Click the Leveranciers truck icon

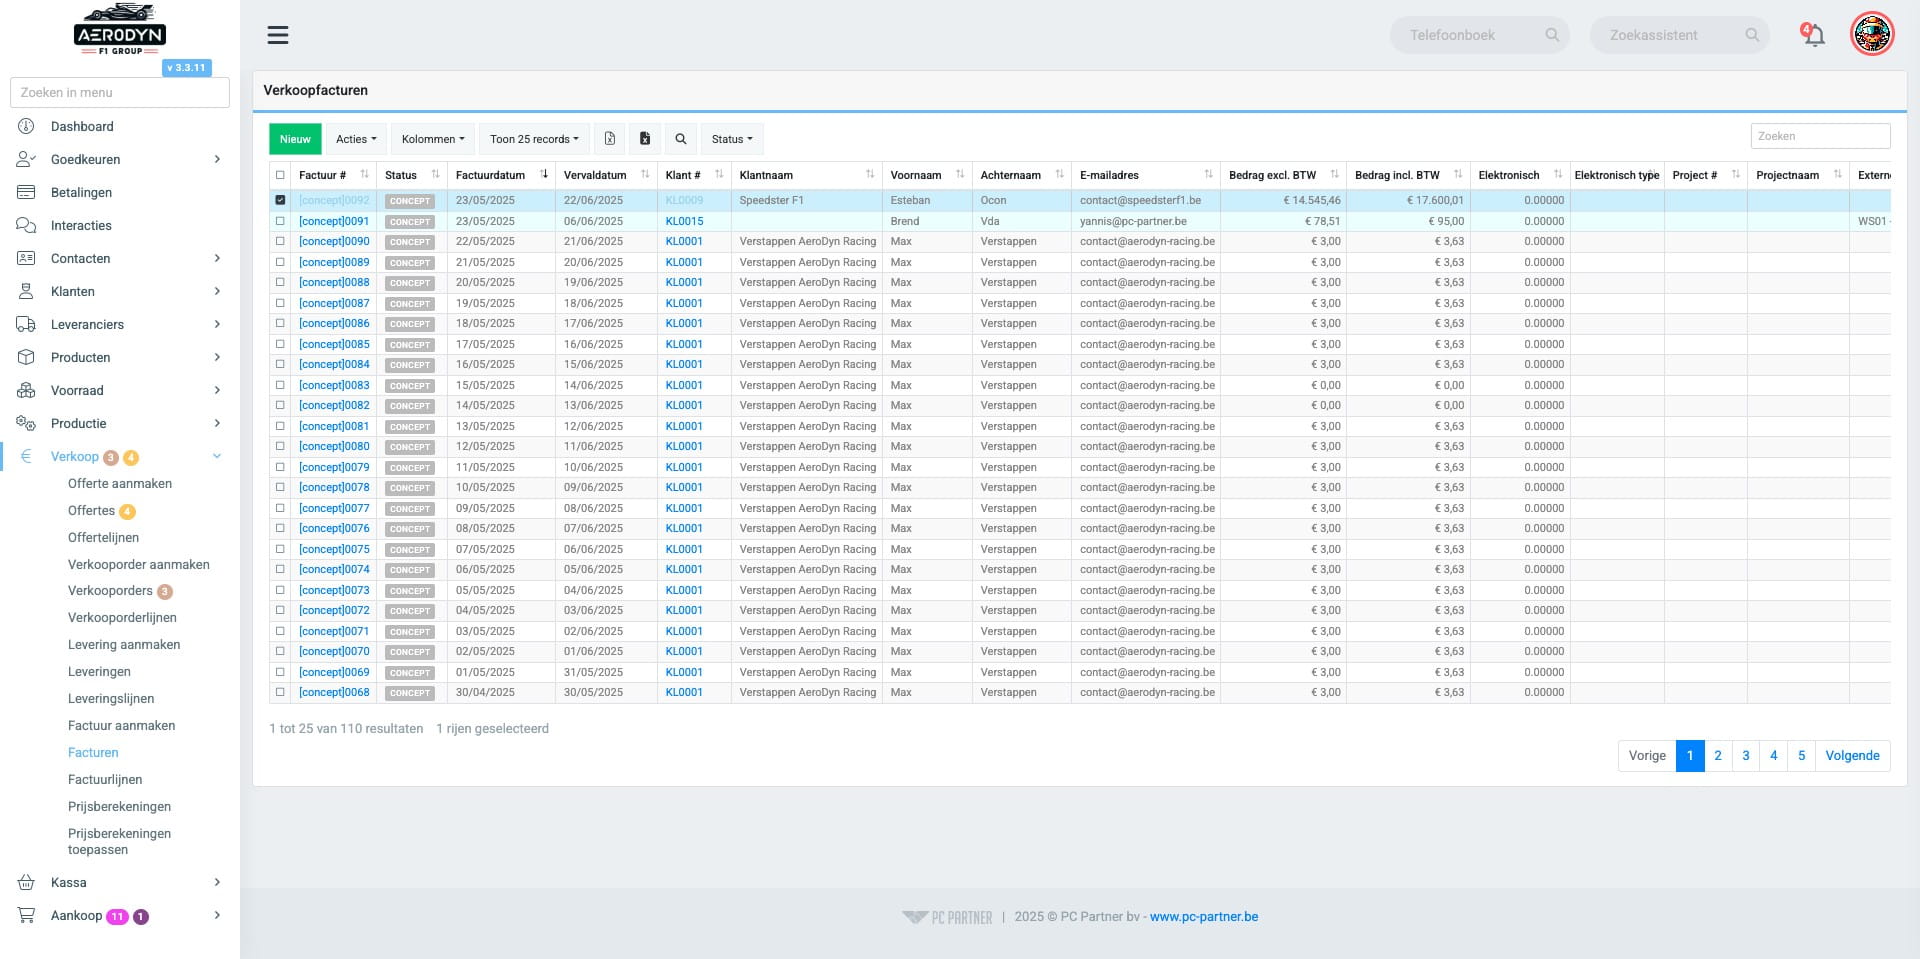pos(27,324)
